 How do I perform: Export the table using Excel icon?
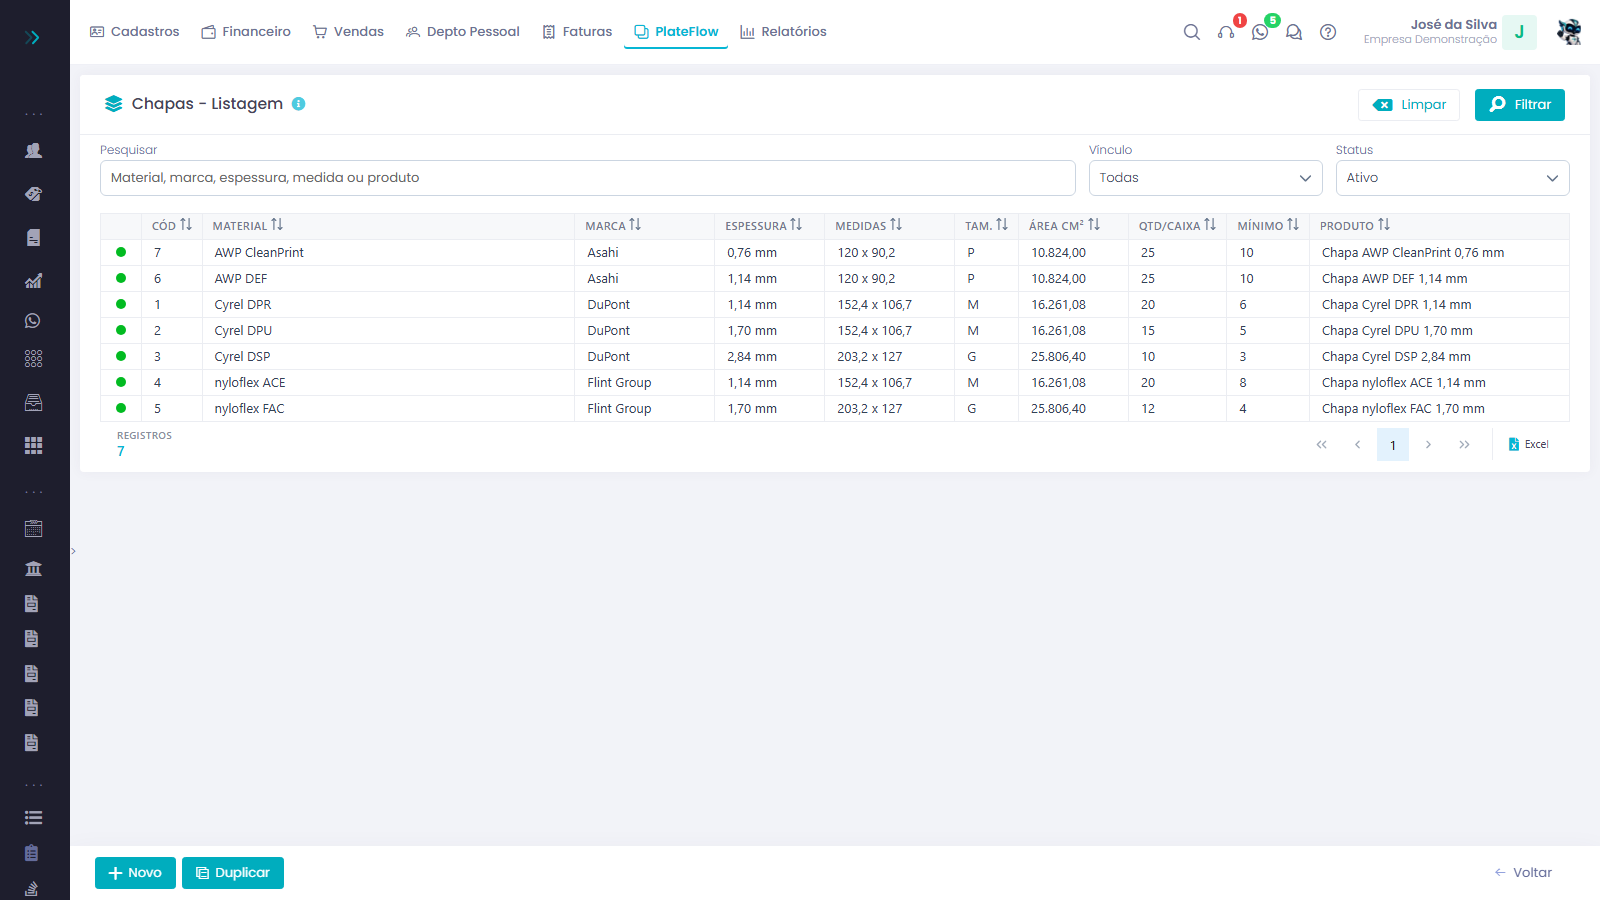point(1528,444)
